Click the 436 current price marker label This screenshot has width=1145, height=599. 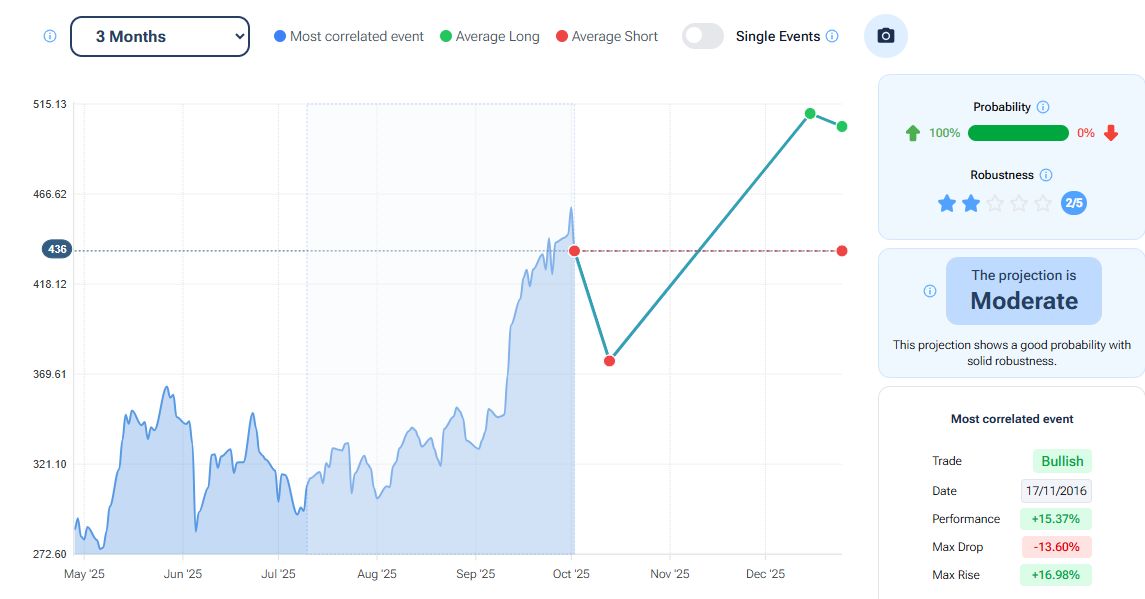pos(56,249)
